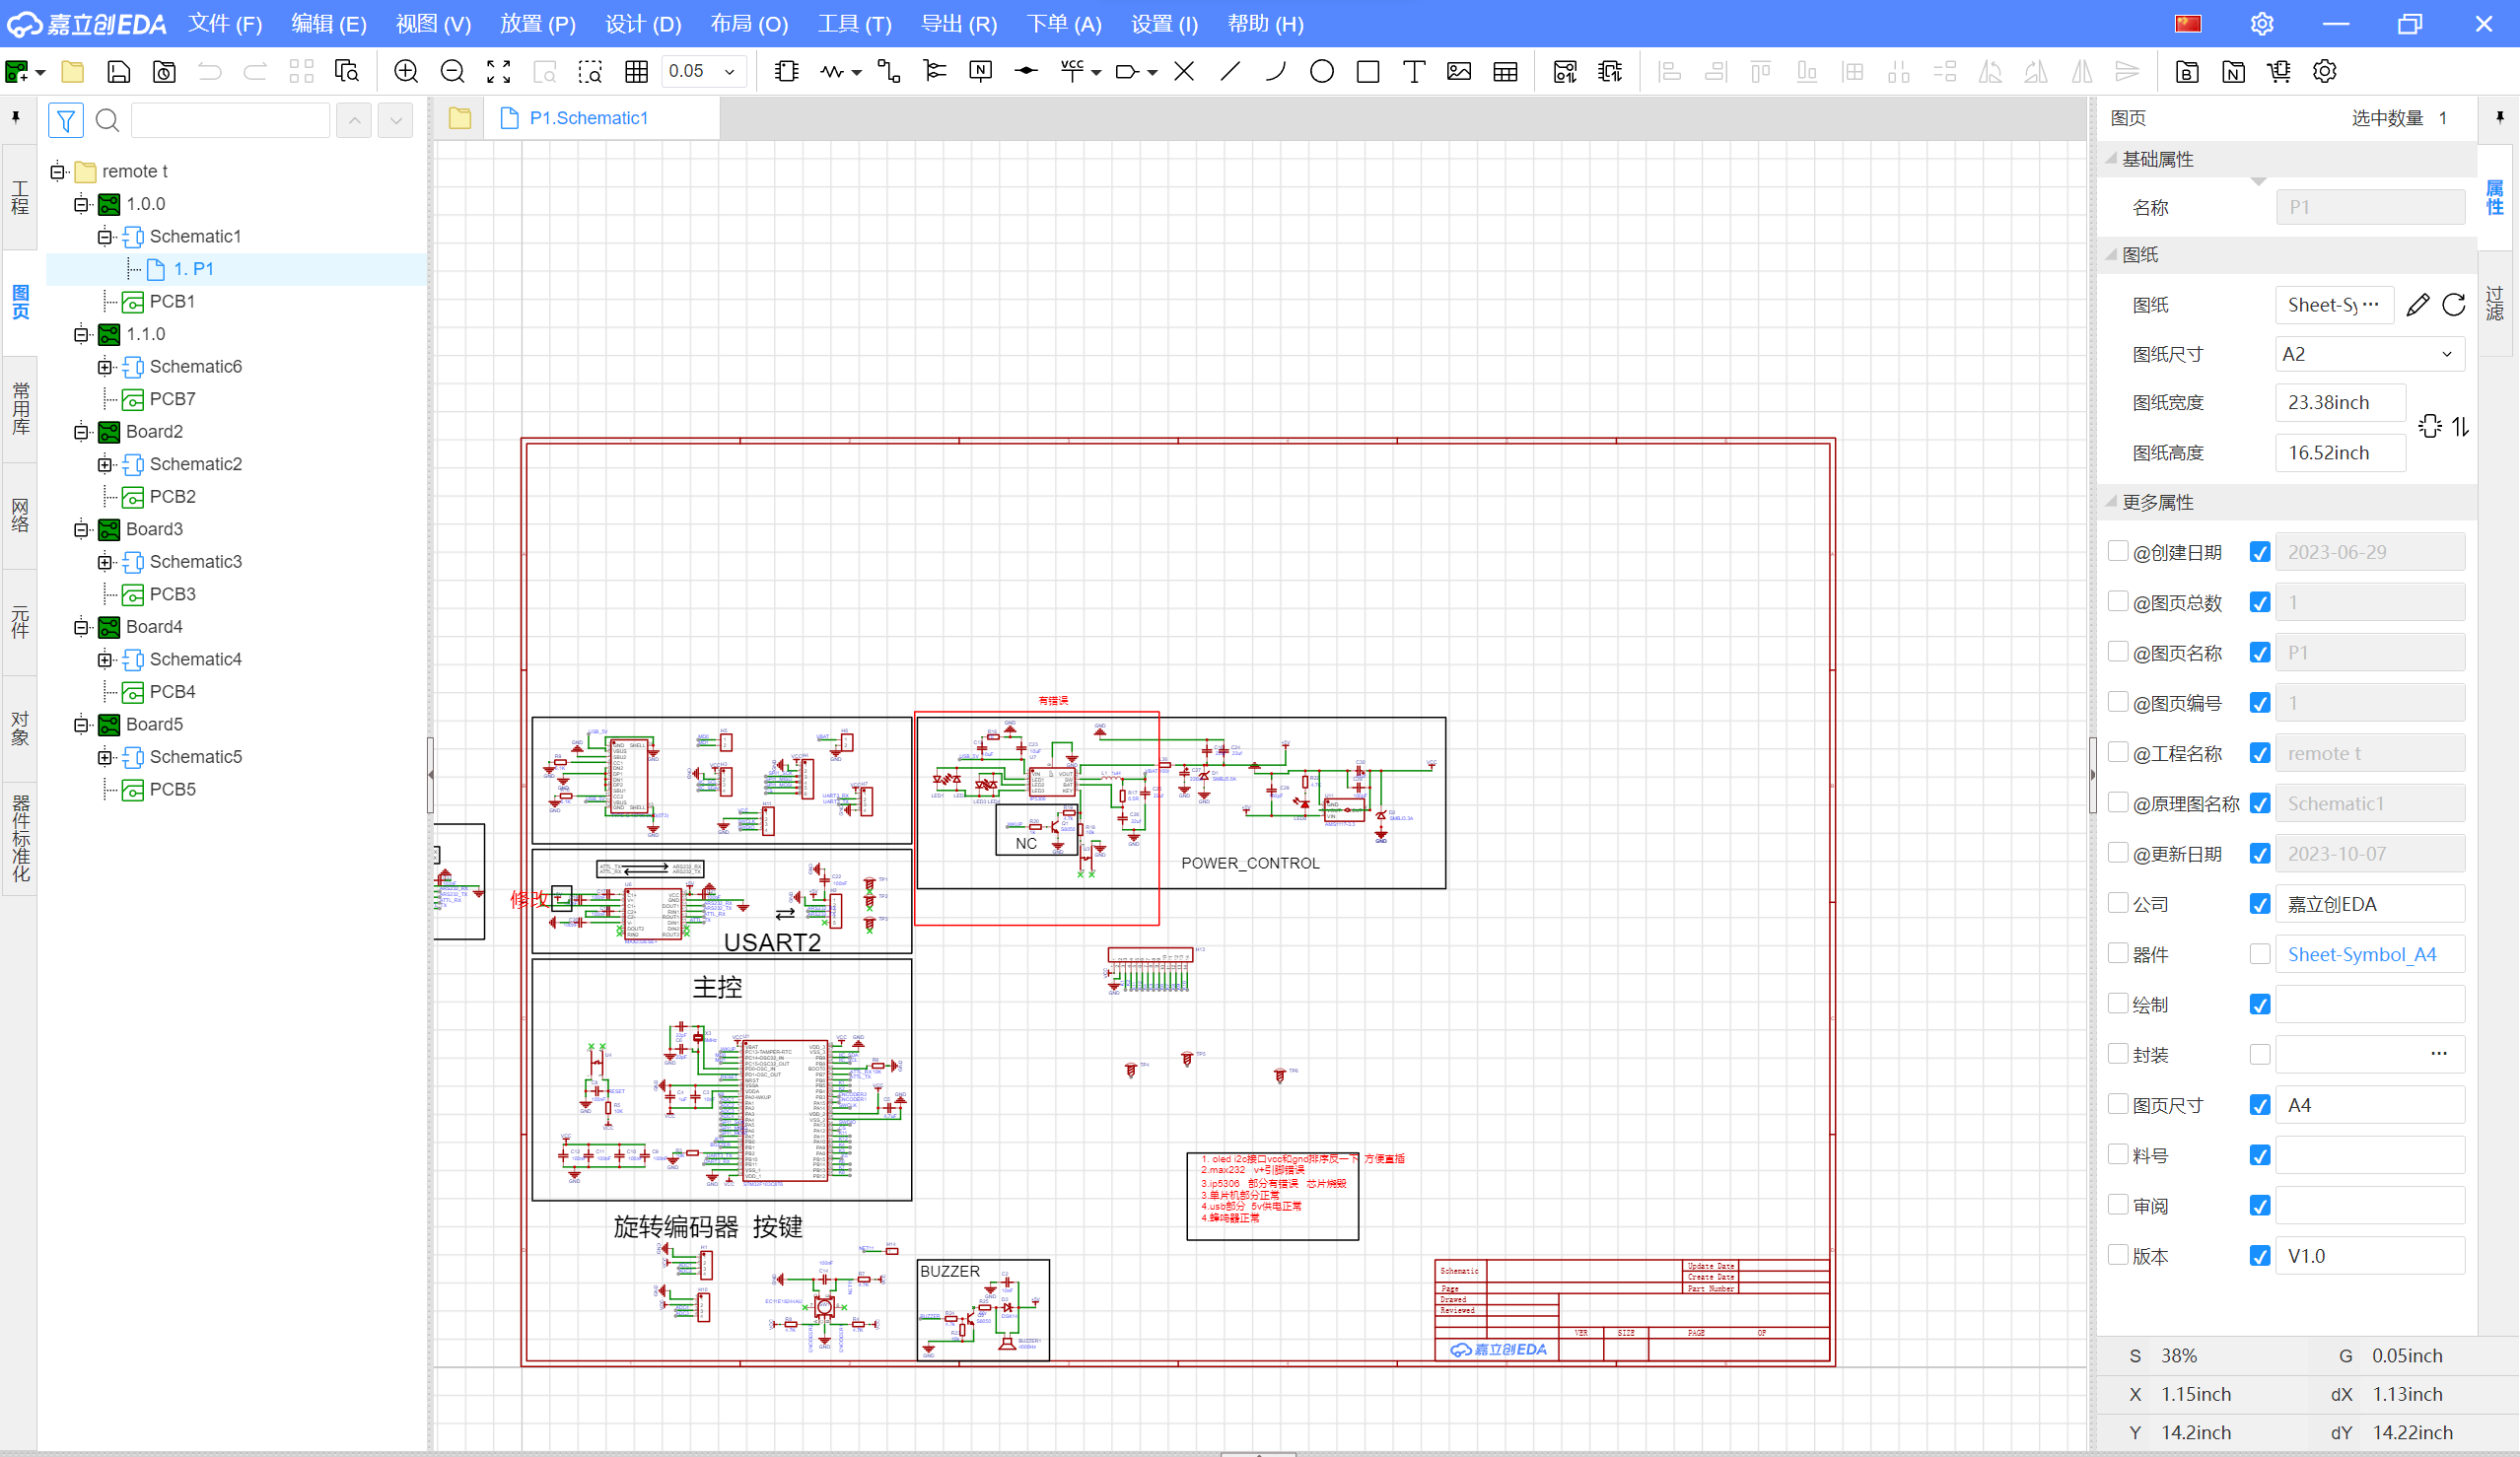Viewport: 2520px width, 1457px height.
Task: Edit the sheet symbol with pencil icon
Action: [x=2418, y=305]
